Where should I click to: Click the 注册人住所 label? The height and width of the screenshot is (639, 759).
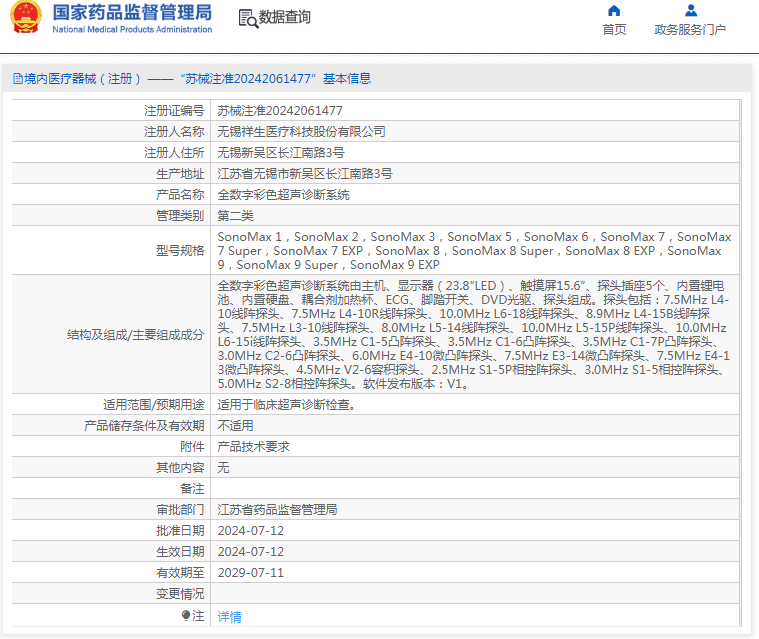click(x=174, y=153)
